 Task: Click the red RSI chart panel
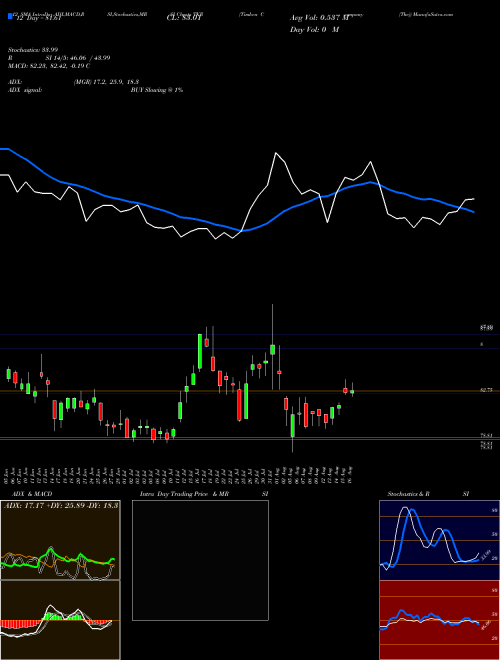439,620
